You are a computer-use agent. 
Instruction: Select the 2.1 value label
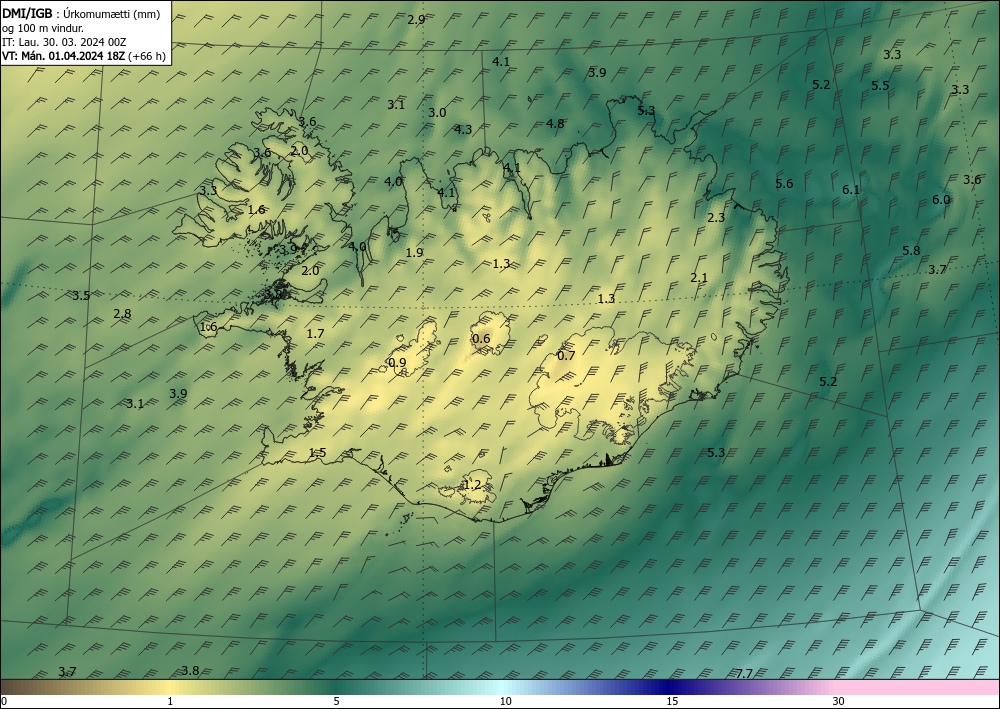(699, 277)
